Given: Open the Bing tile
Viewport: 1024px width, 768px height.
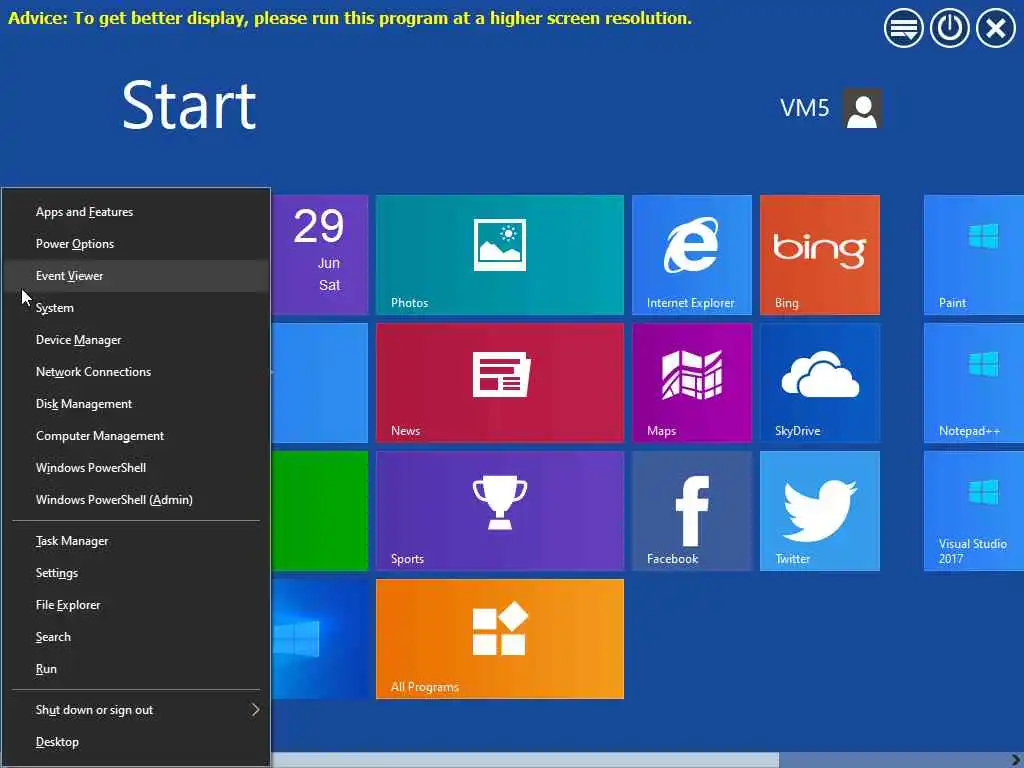Looking at the screenshot, I should pos(820,255).
